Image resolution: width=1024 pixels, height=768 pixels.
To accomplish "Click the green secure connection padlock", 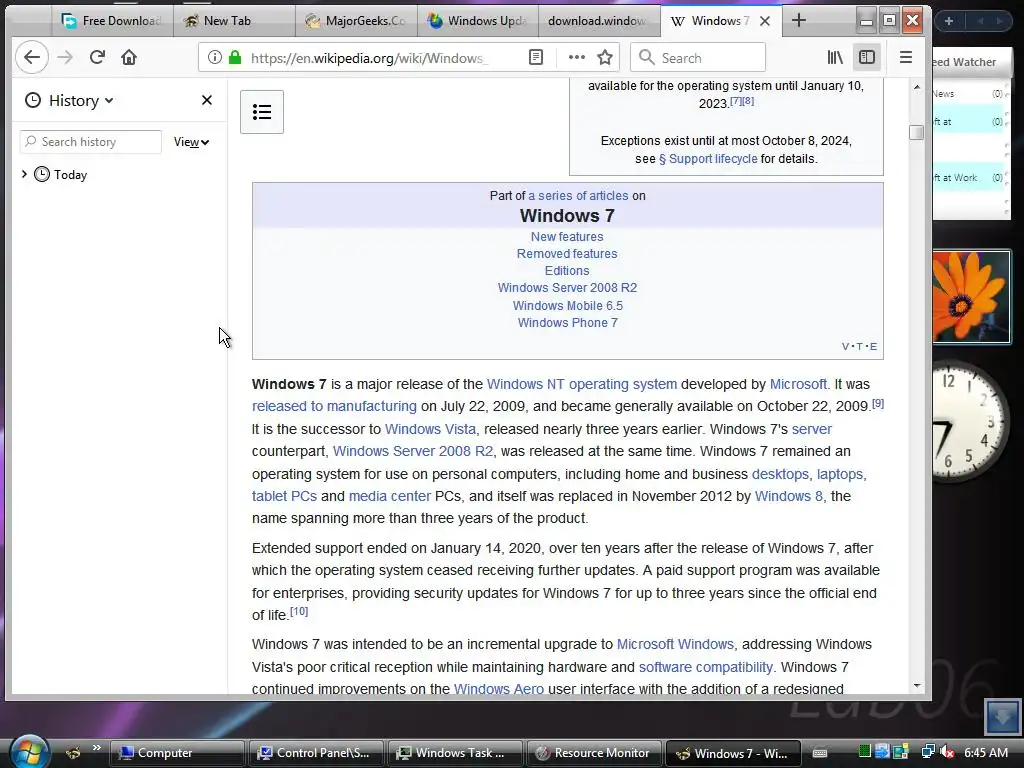I will click(235, 57).
